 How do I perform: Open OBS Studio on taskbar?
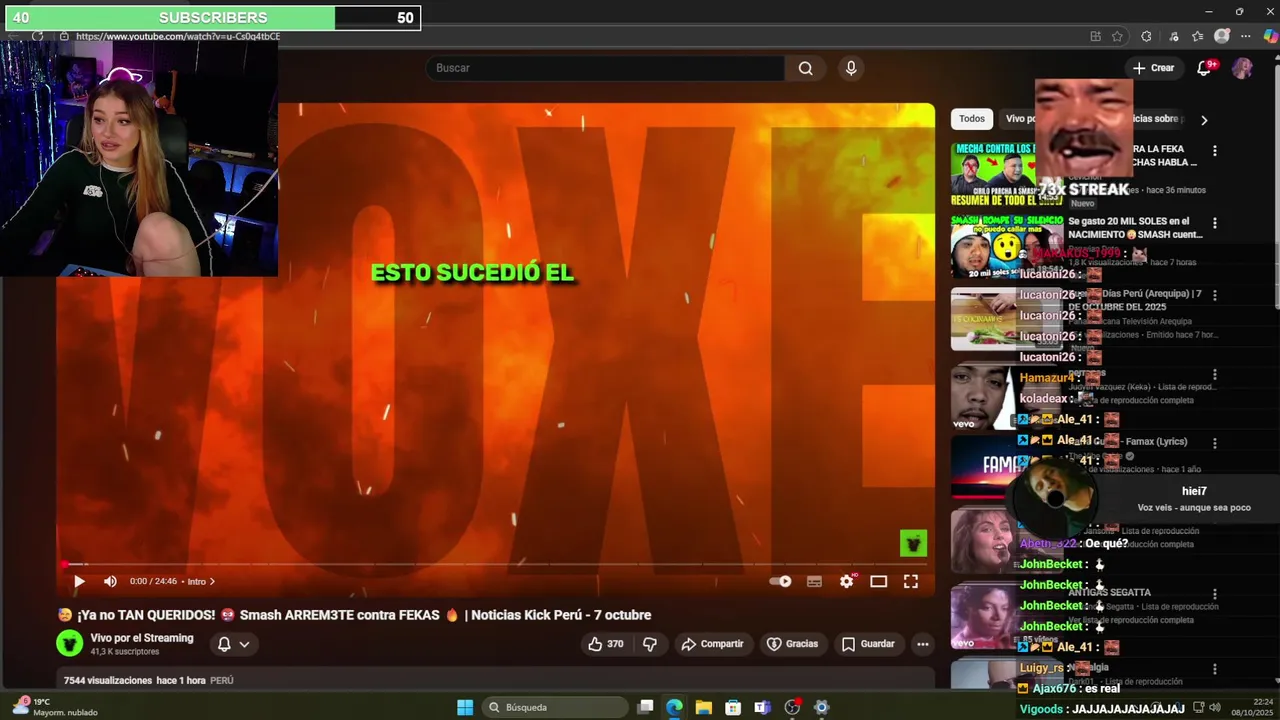[x=792, y=707]
